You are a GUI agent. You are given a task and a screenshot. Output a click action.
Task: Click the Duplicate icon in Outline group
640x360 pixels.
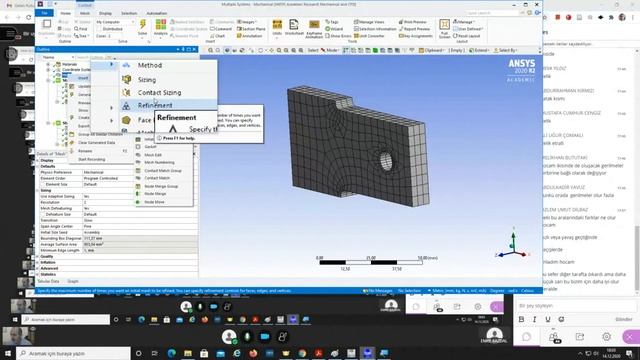point(47,24)
